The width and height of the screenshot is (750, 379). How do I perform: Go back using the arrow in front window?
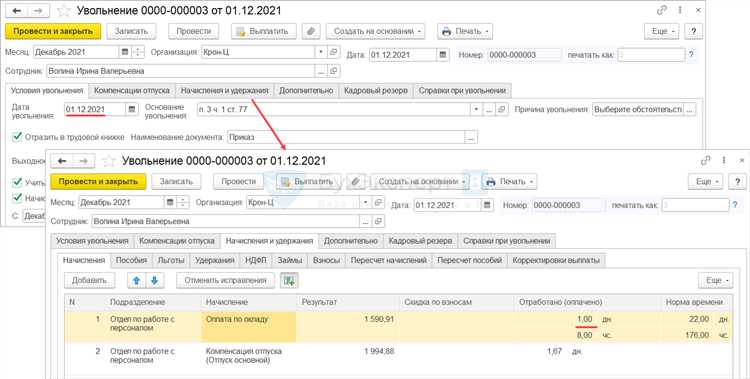[x=62, y=161]
